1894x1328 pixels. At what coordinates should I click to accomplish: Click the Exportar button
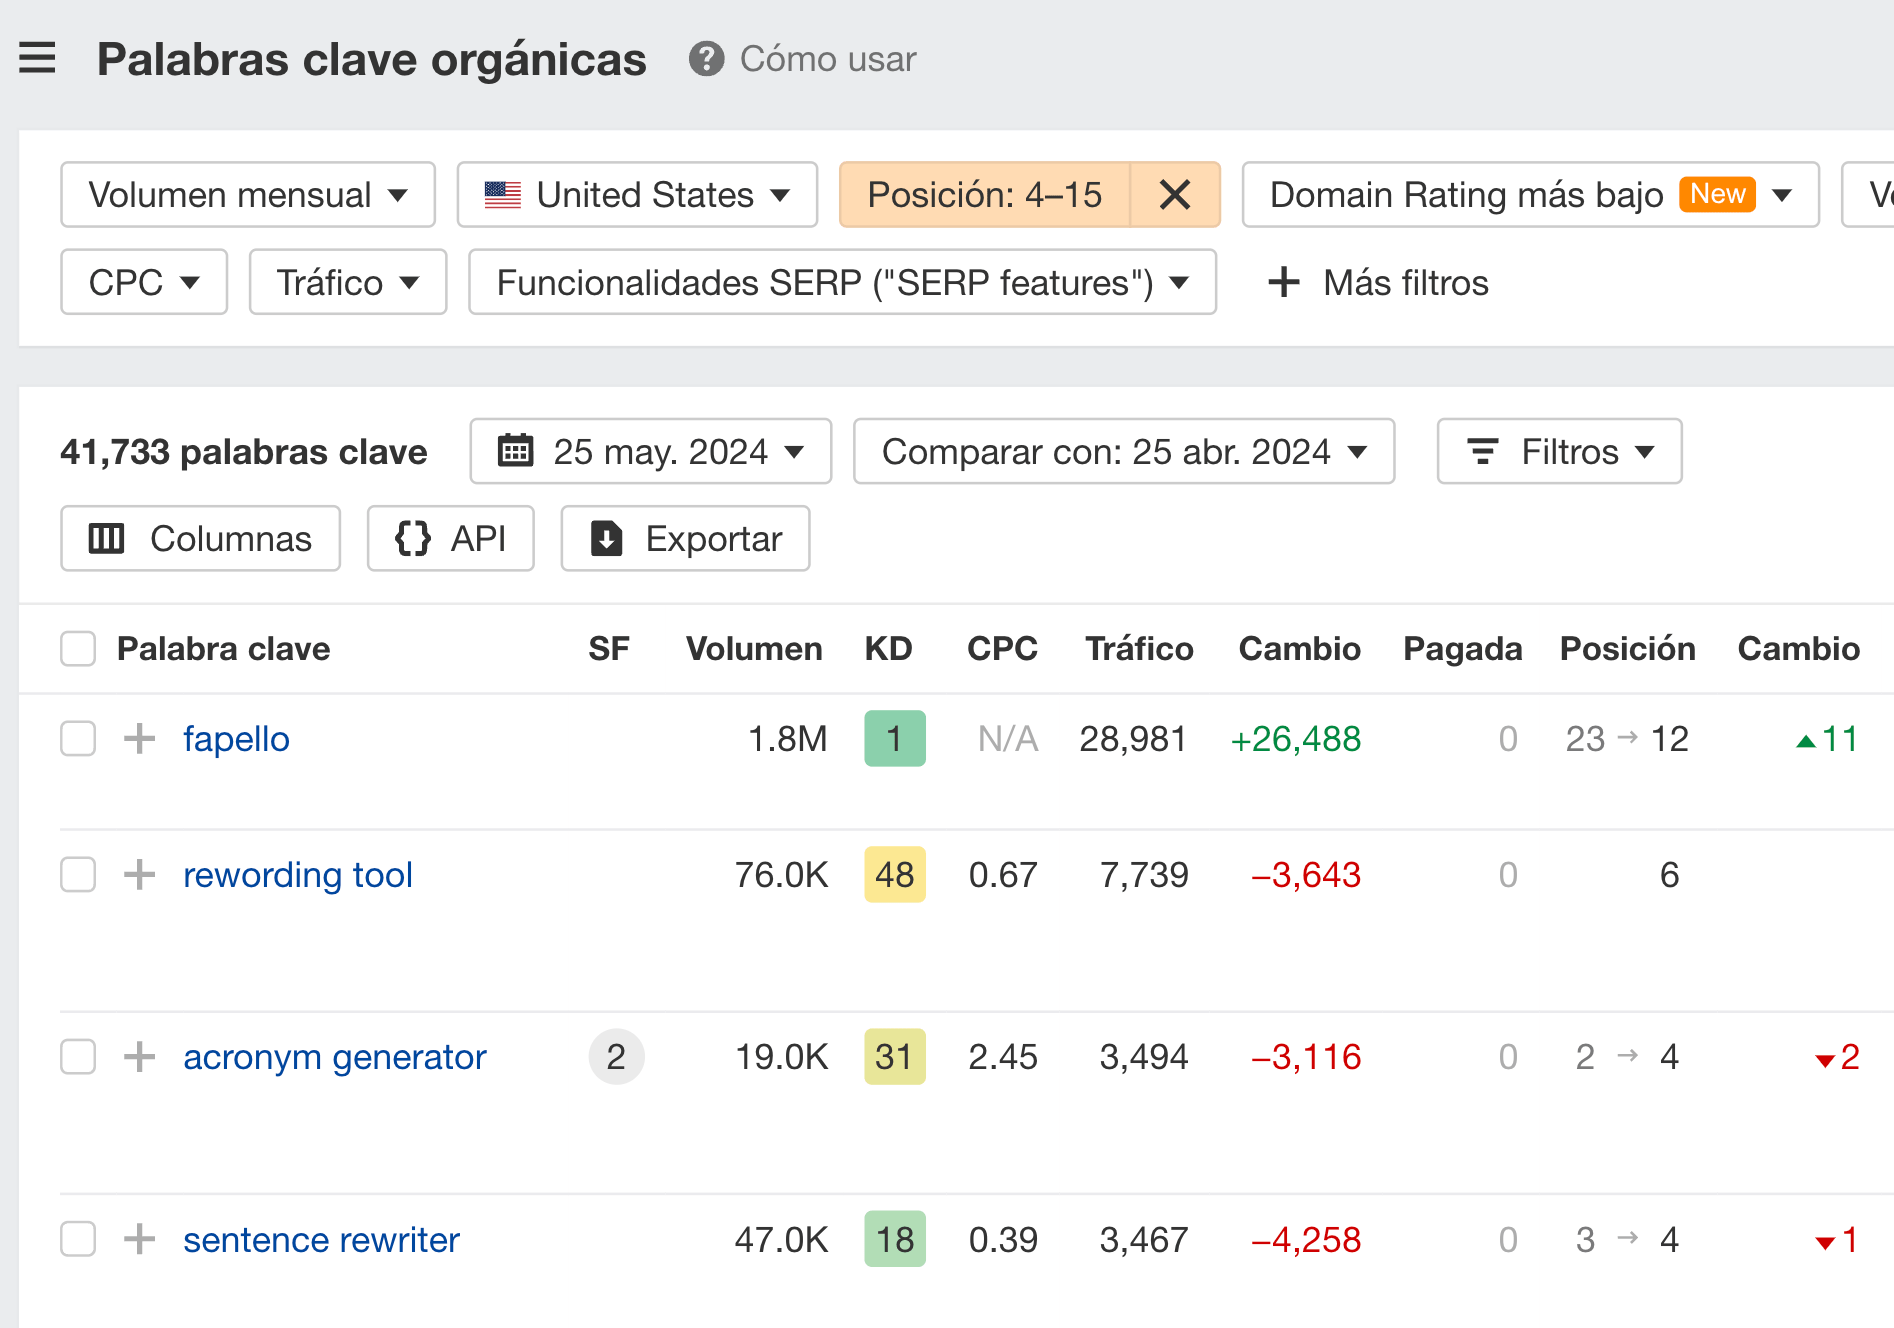685,539
